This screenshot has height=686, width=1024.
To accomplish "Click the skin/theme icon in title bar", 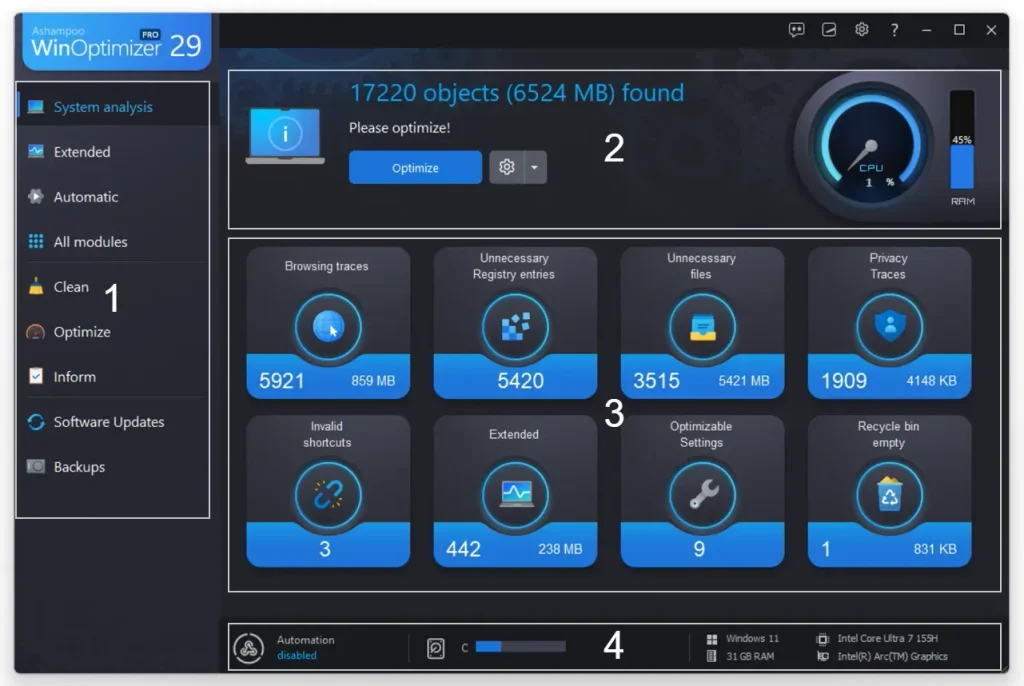I will pos(829,29).
